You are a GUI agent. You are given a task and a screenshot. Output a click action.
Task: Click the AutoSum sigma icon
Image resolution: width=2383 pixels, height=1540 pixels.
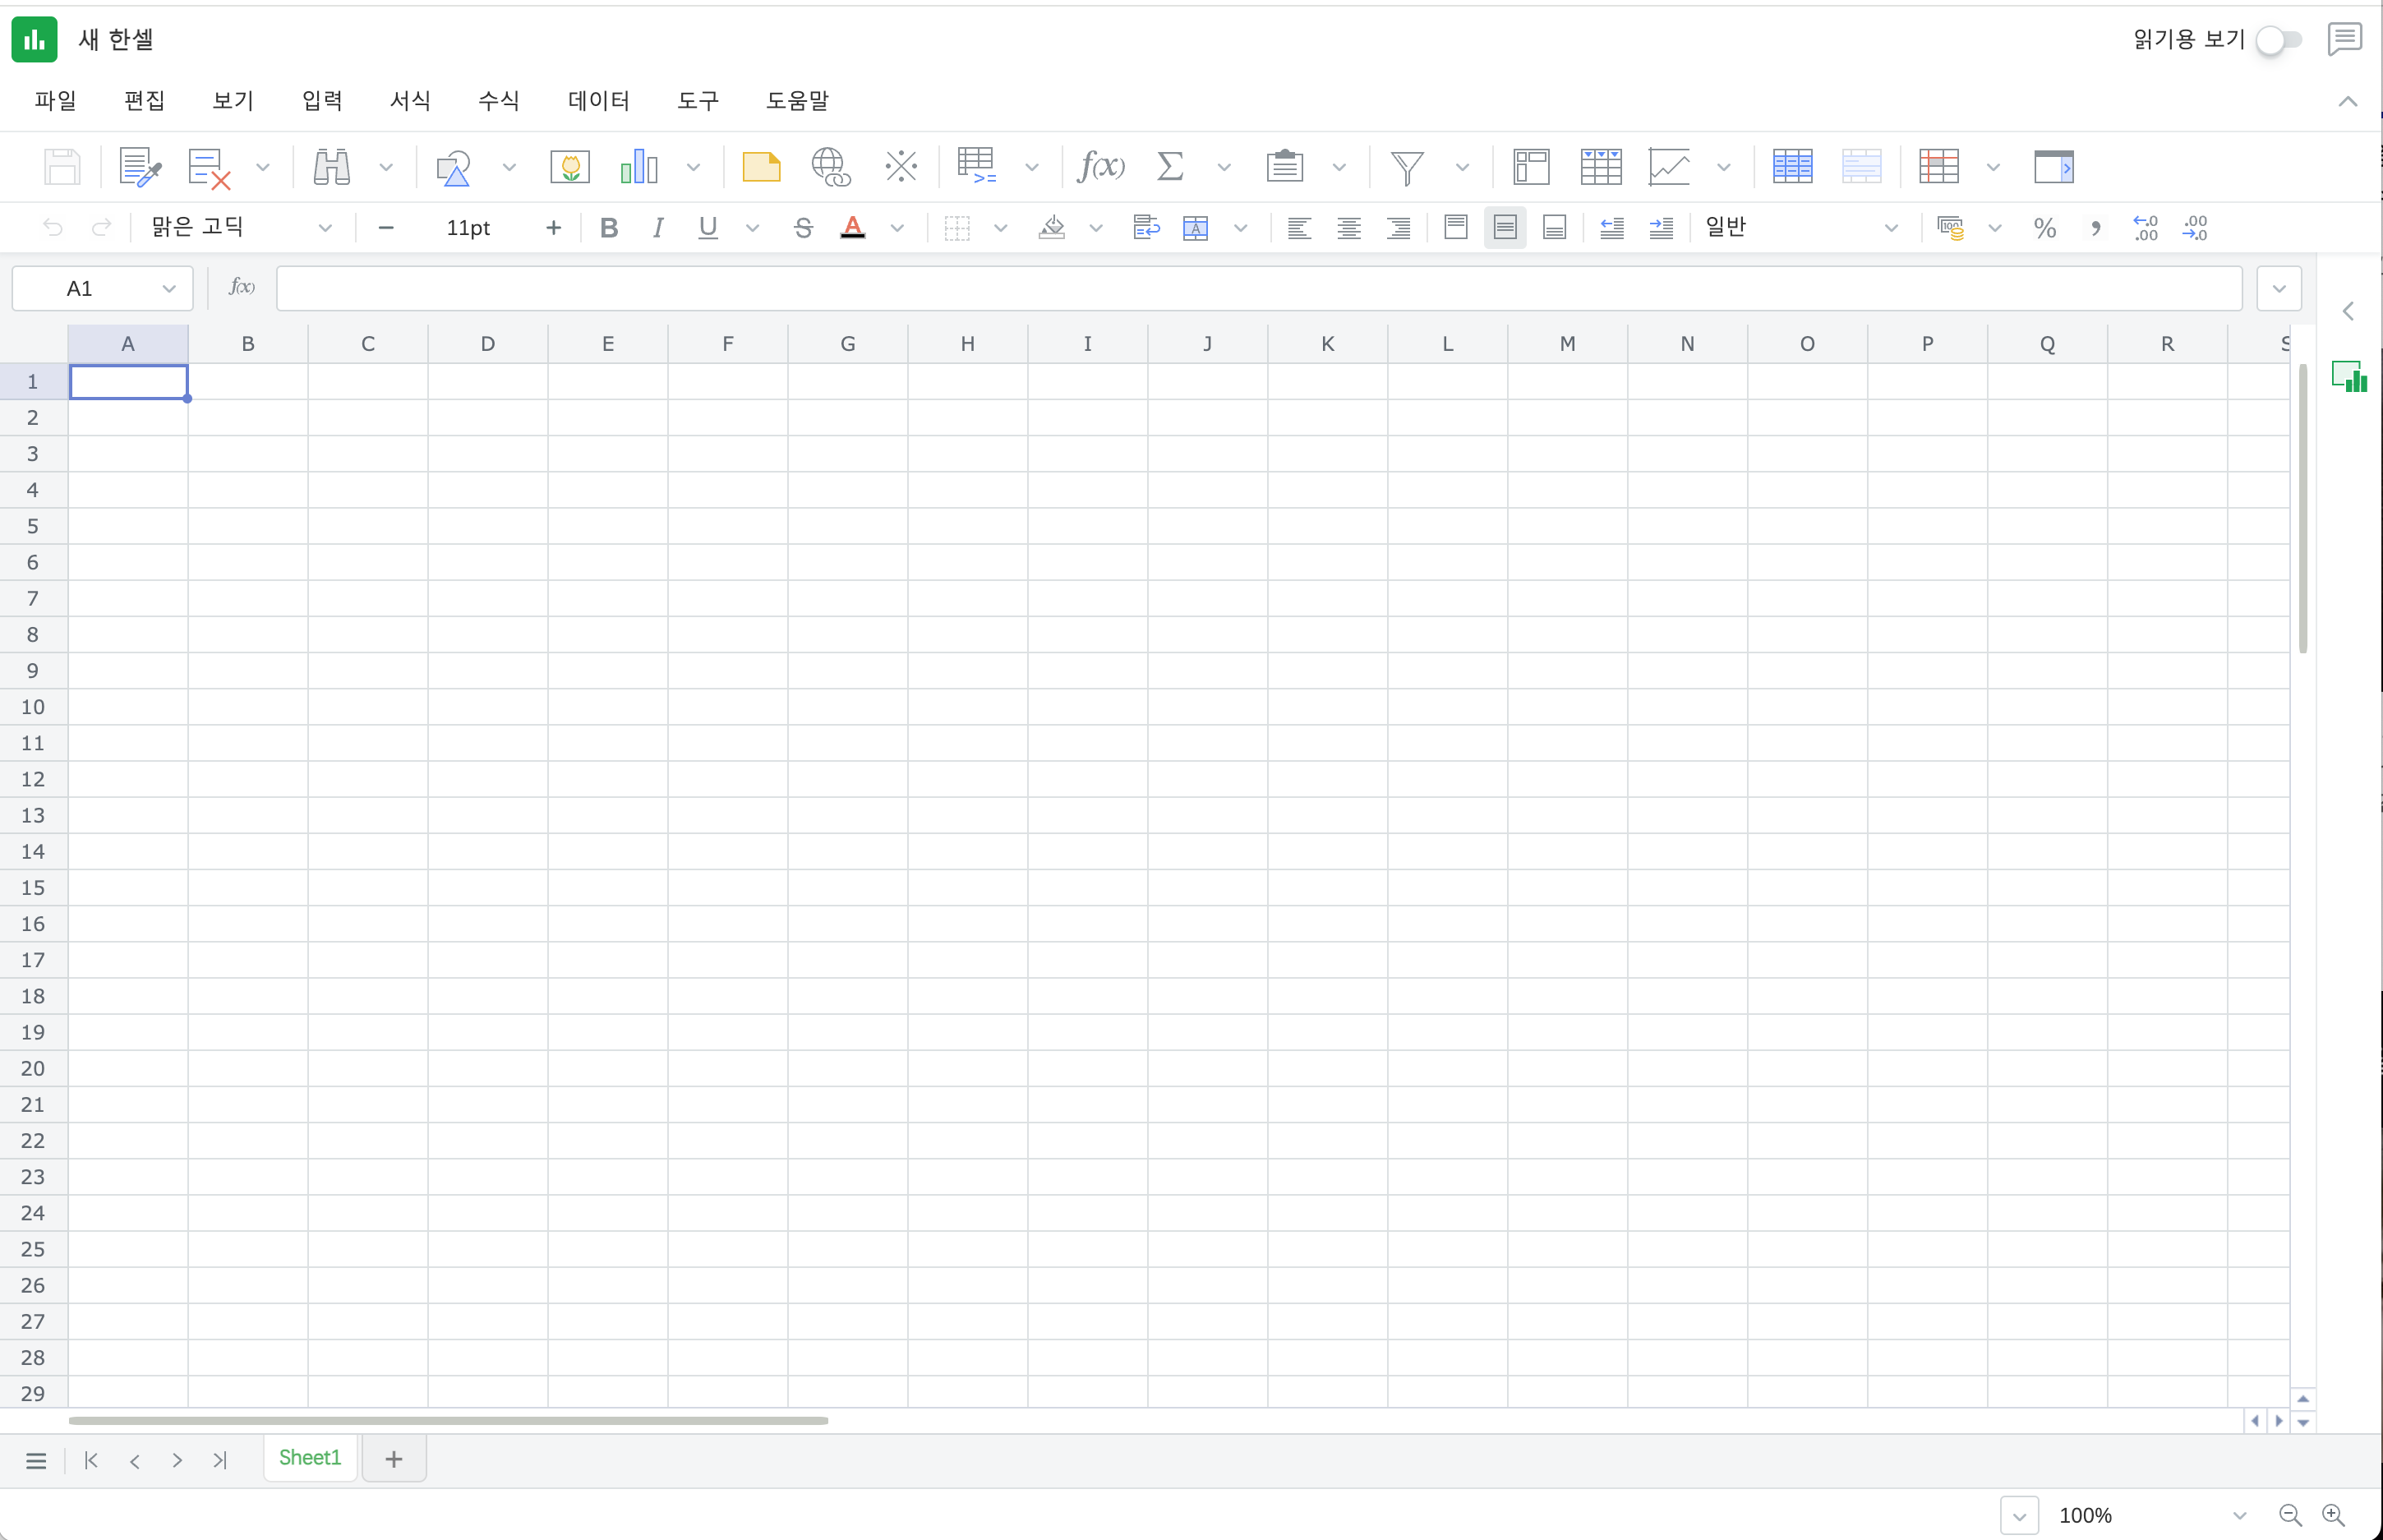1170,167
